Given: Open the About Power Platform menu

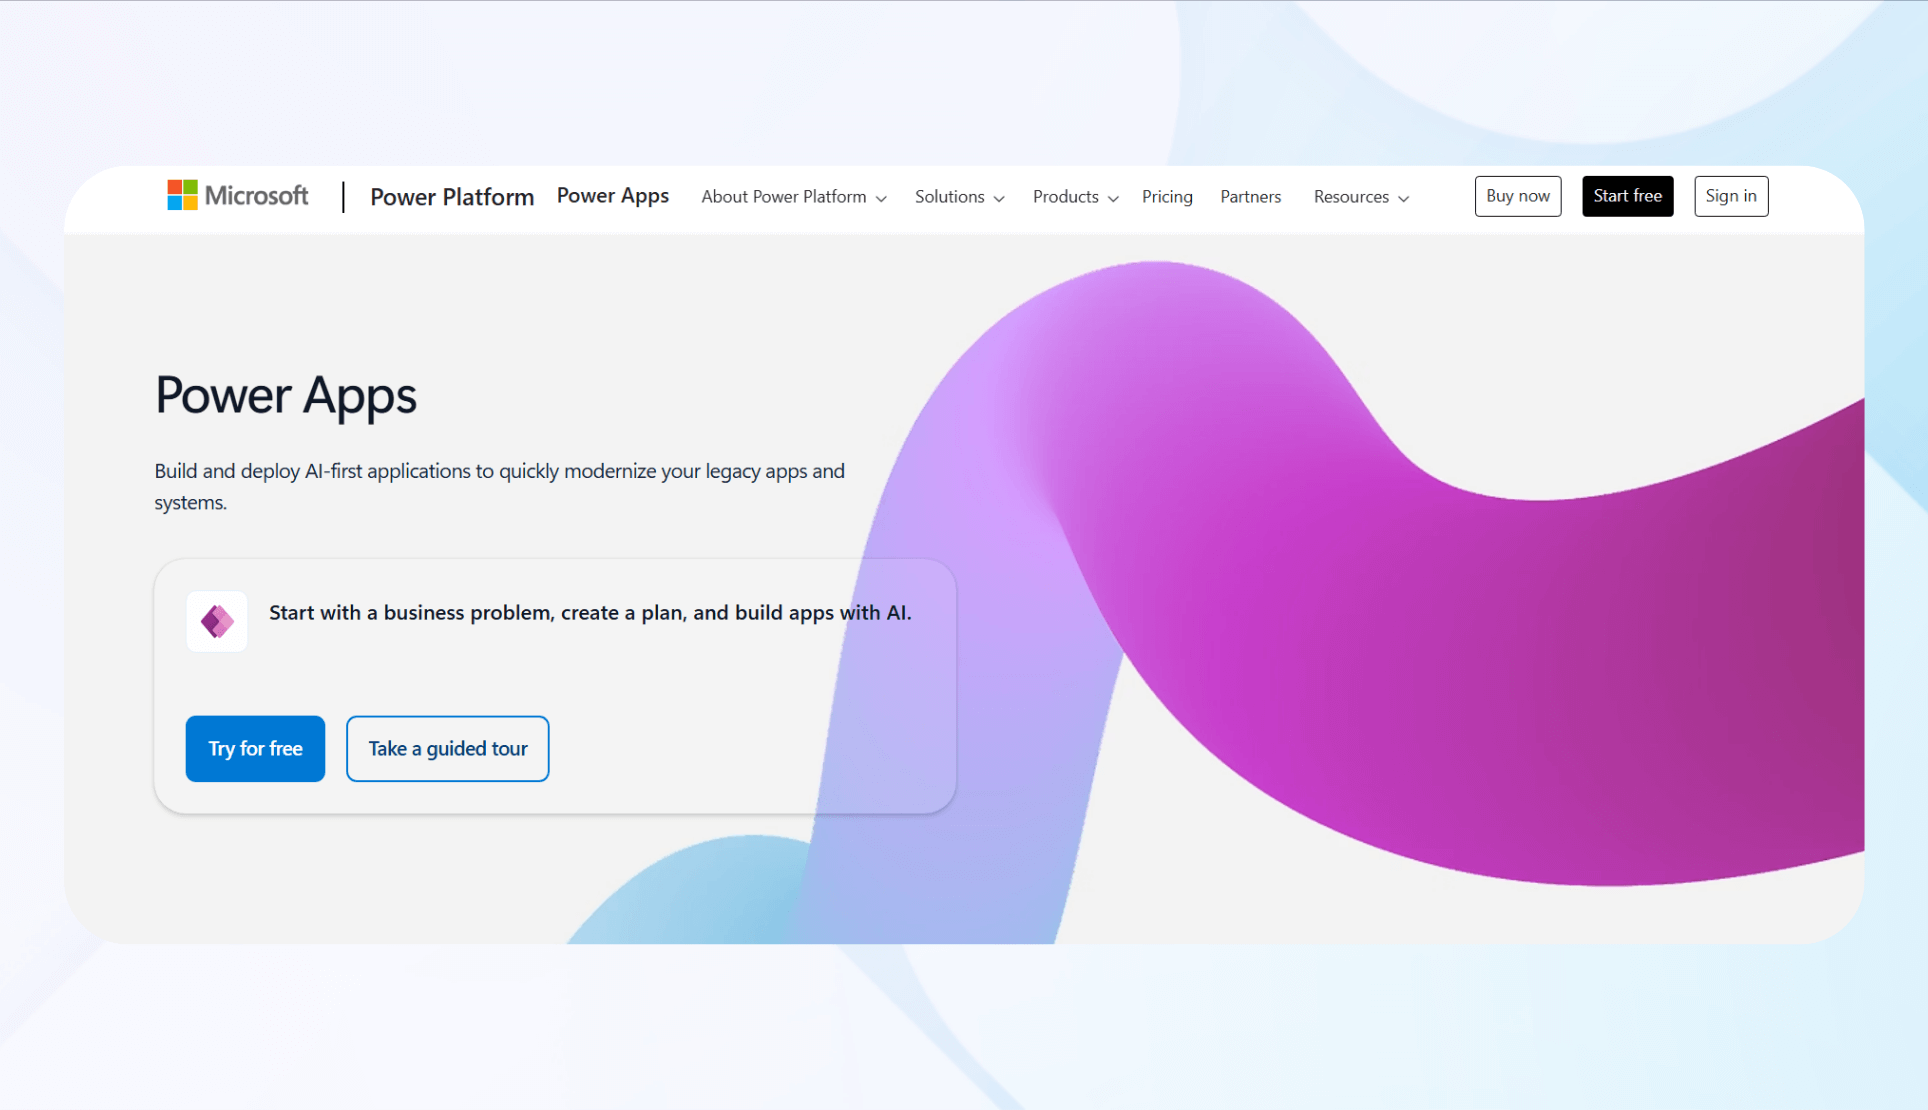Looking at the screenshot, I should 783,197.
